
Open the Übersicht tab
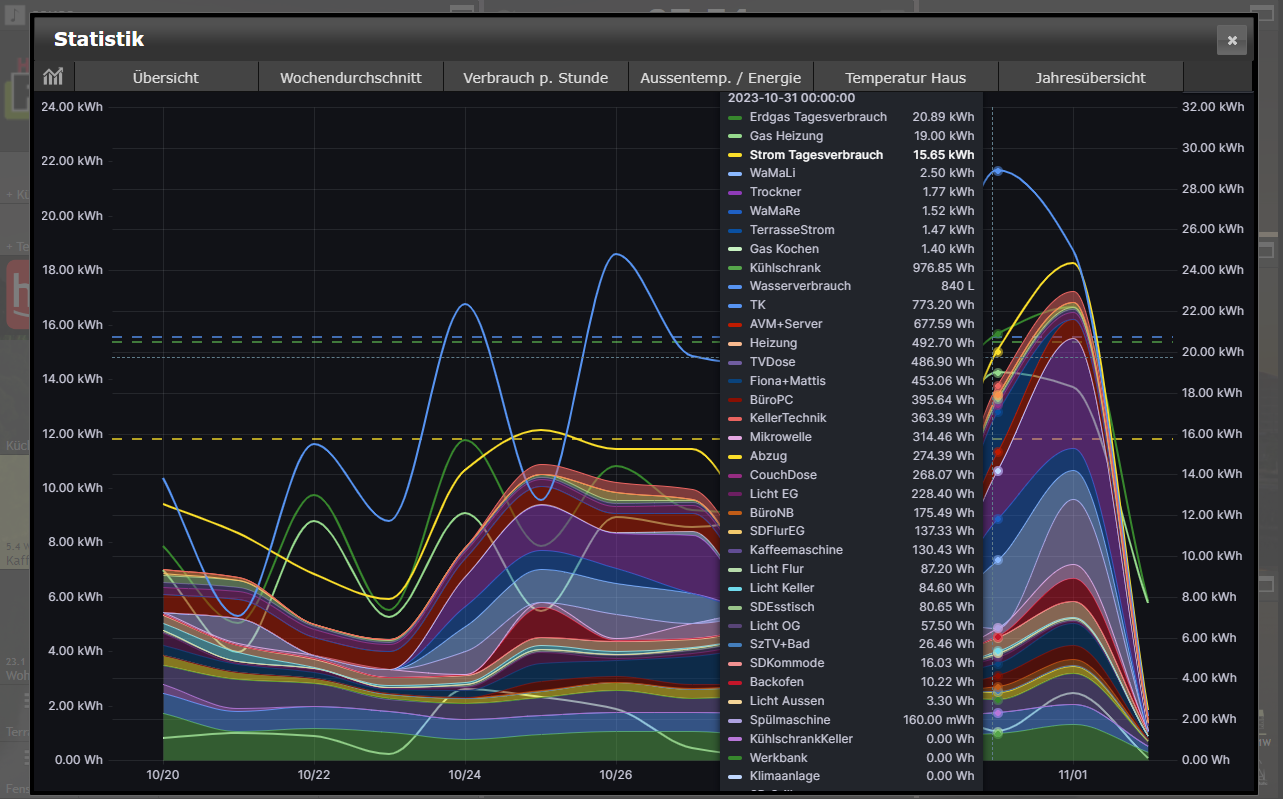166,77
